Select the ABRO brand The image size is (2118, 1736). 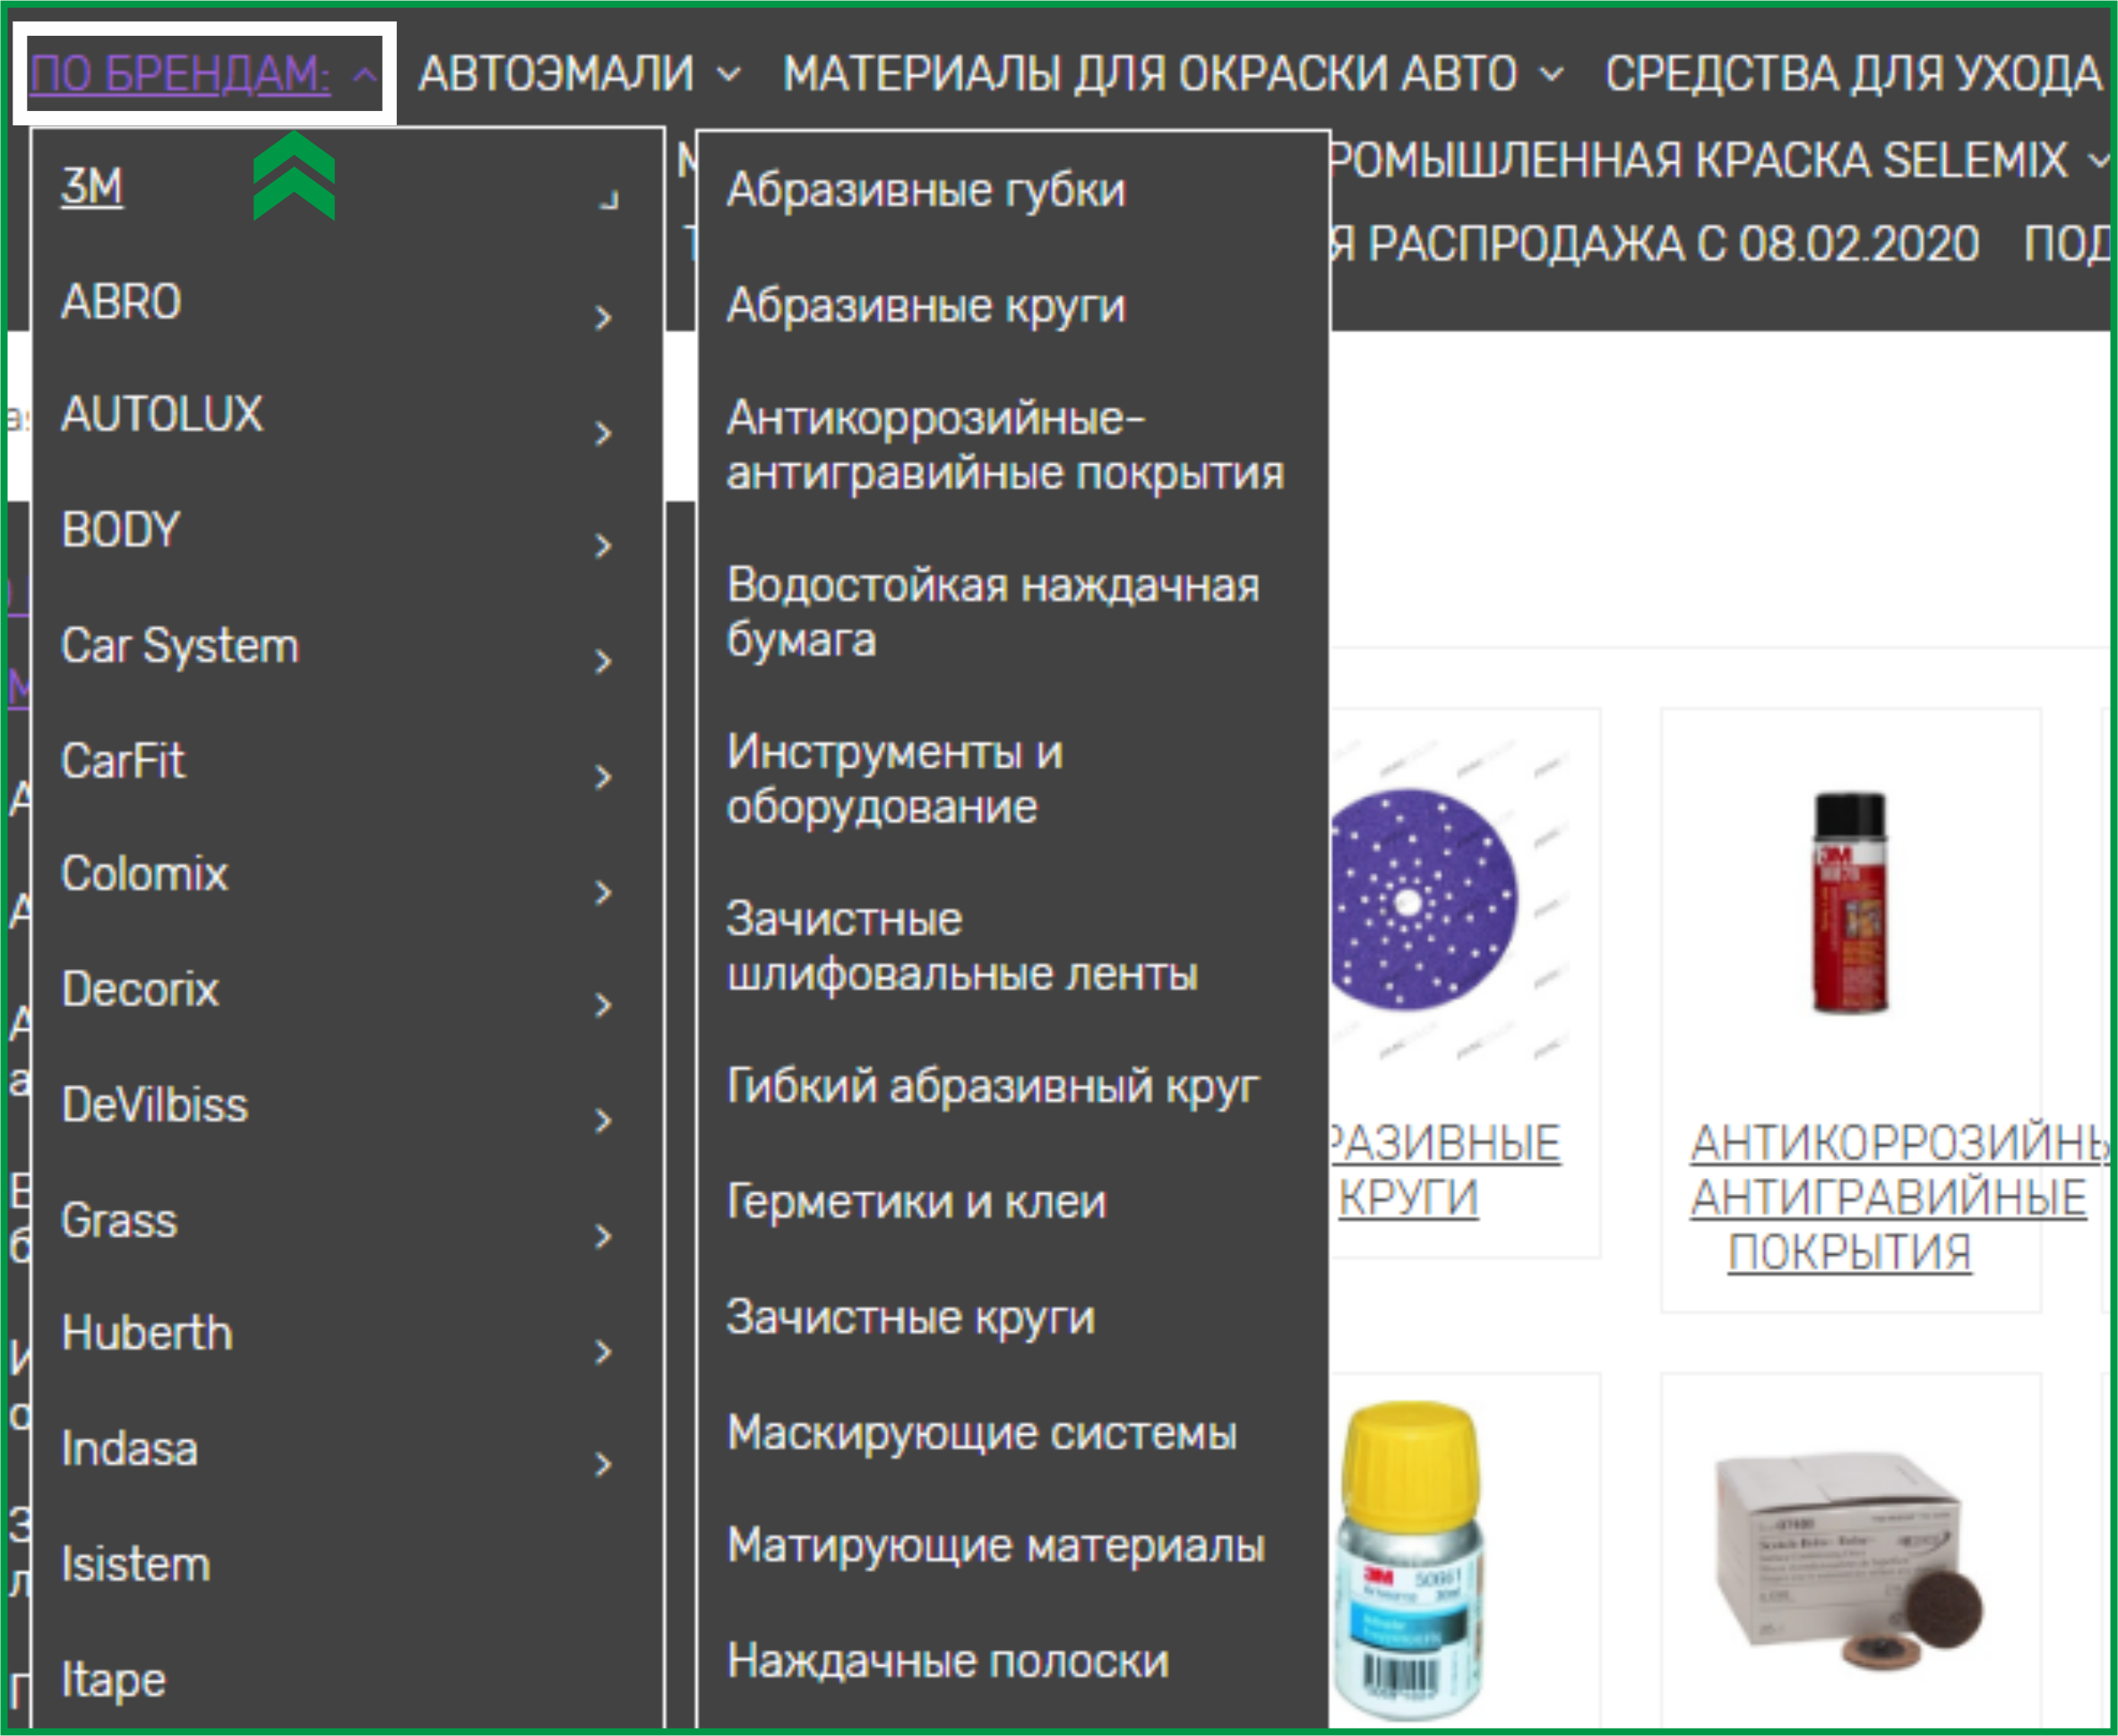[x=121, y=302]
